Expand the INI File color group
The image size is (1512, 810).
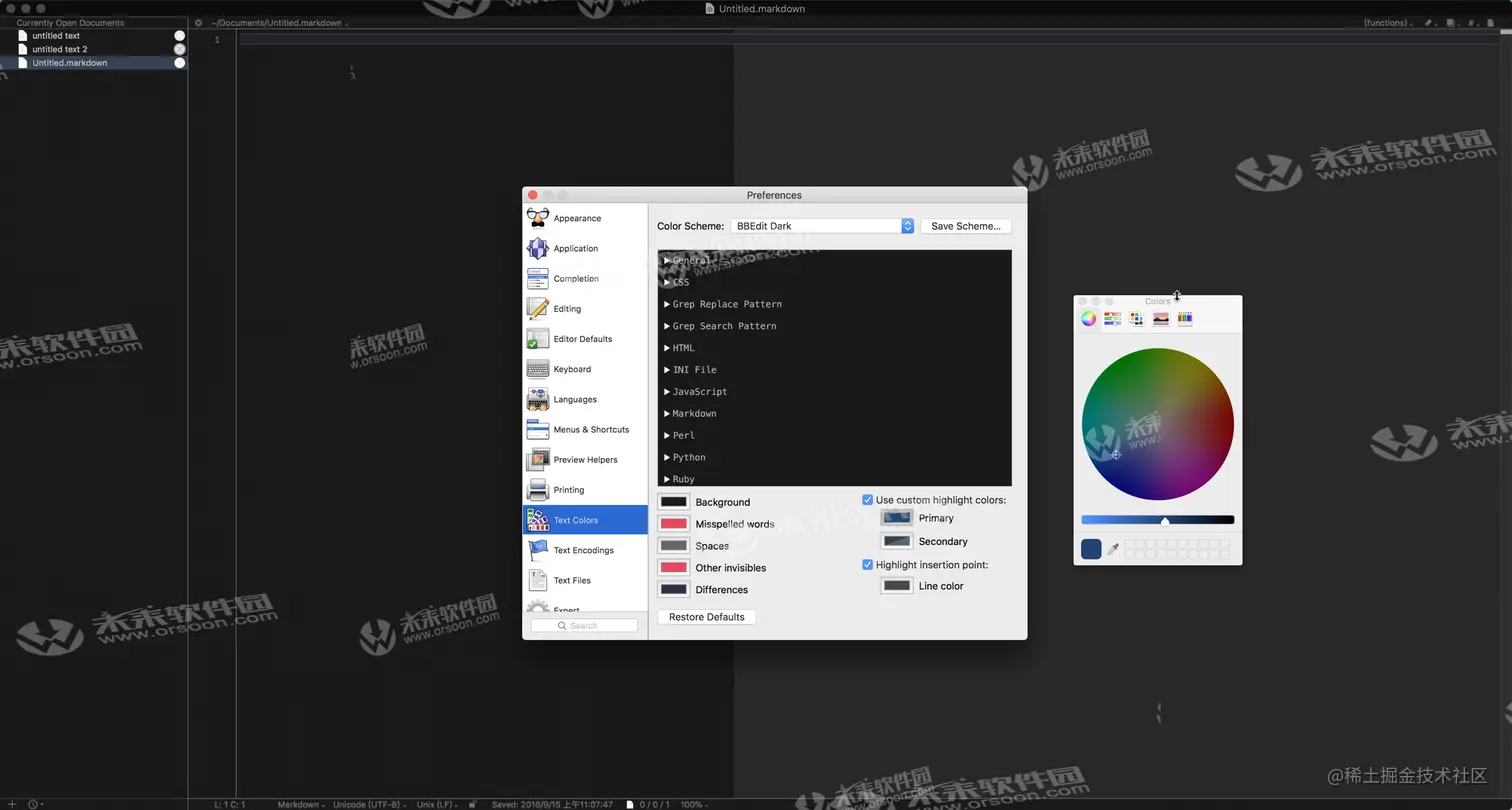667,370
